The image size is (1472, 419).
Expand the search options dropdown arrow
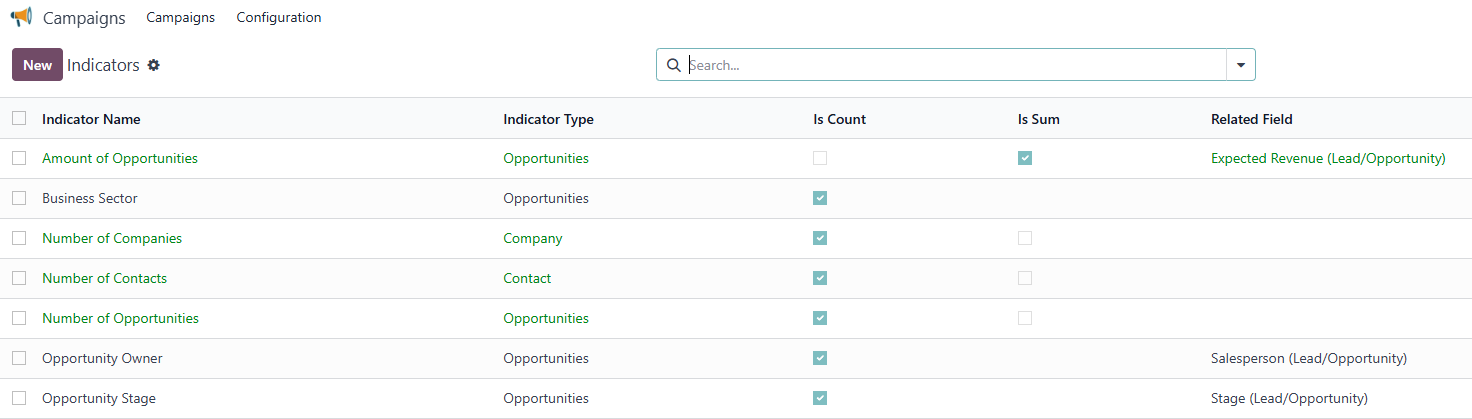tap(1240, 65)
